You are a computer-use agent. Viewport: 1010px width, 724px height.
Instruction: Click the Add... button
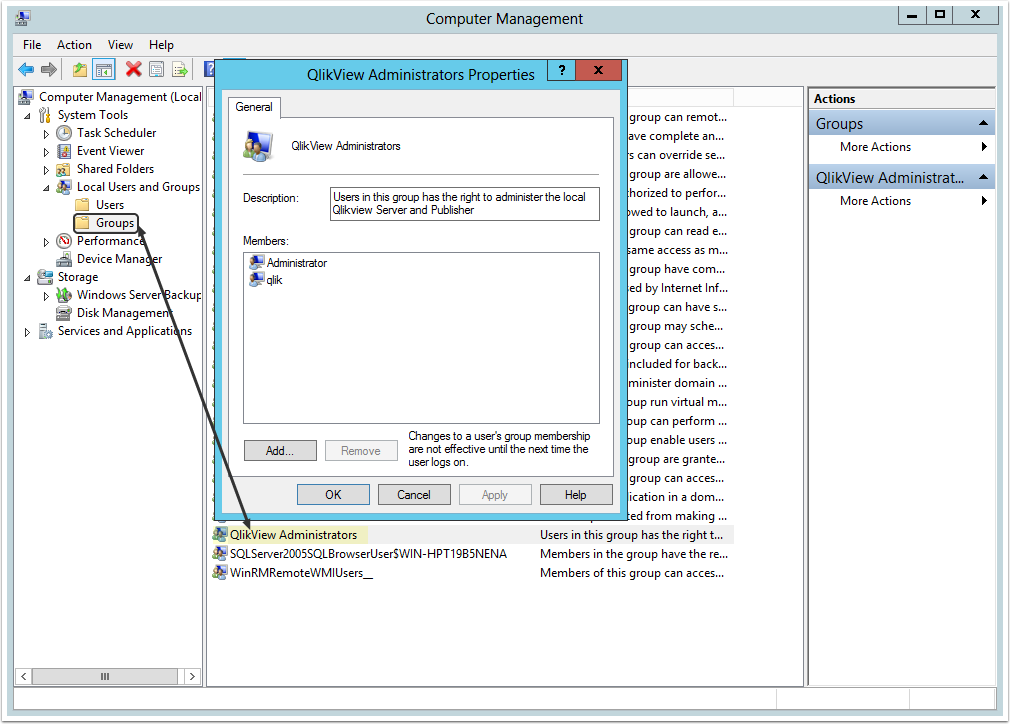(280, 451)
